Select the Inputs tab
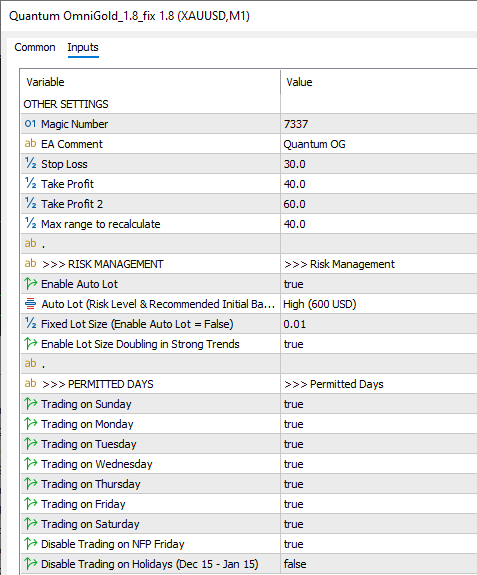The height and width of the screenshot is (575, 477). click(x=83, y=47)
